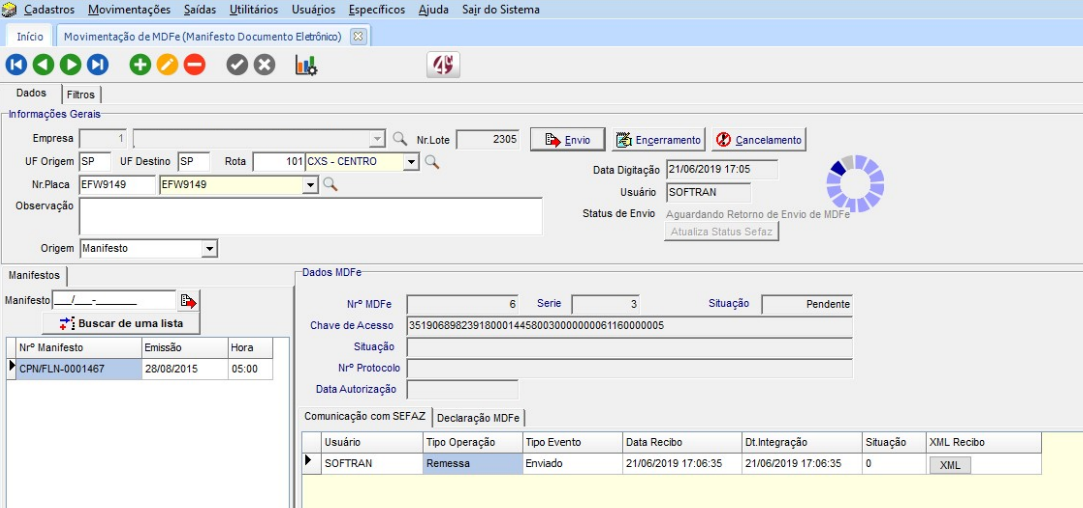
Task: Jump to the last record
Action: click(x=97, y=65)
